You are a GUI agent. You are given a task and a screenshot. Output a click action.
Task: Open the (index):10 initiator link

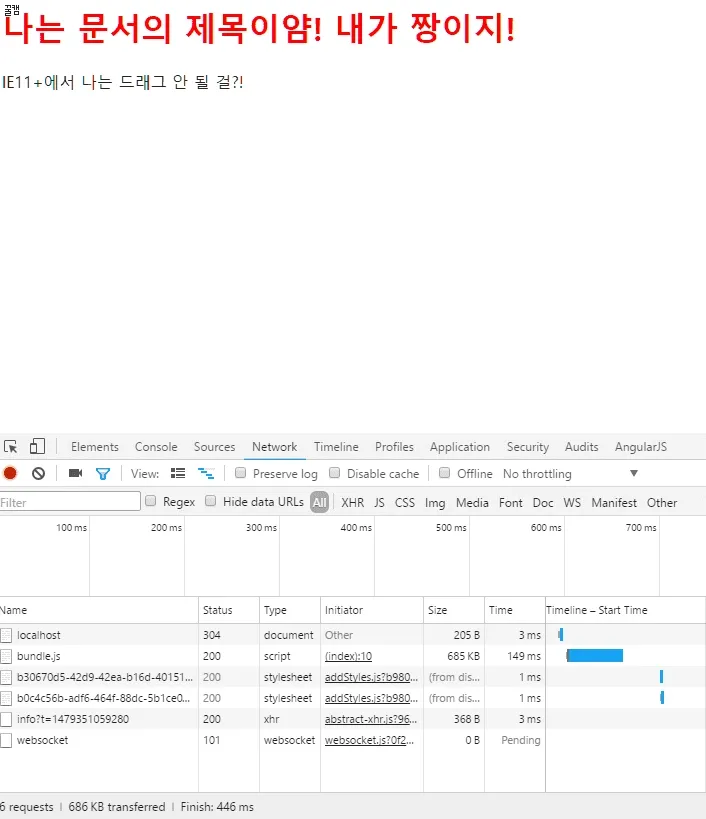(x=348, y=657)
